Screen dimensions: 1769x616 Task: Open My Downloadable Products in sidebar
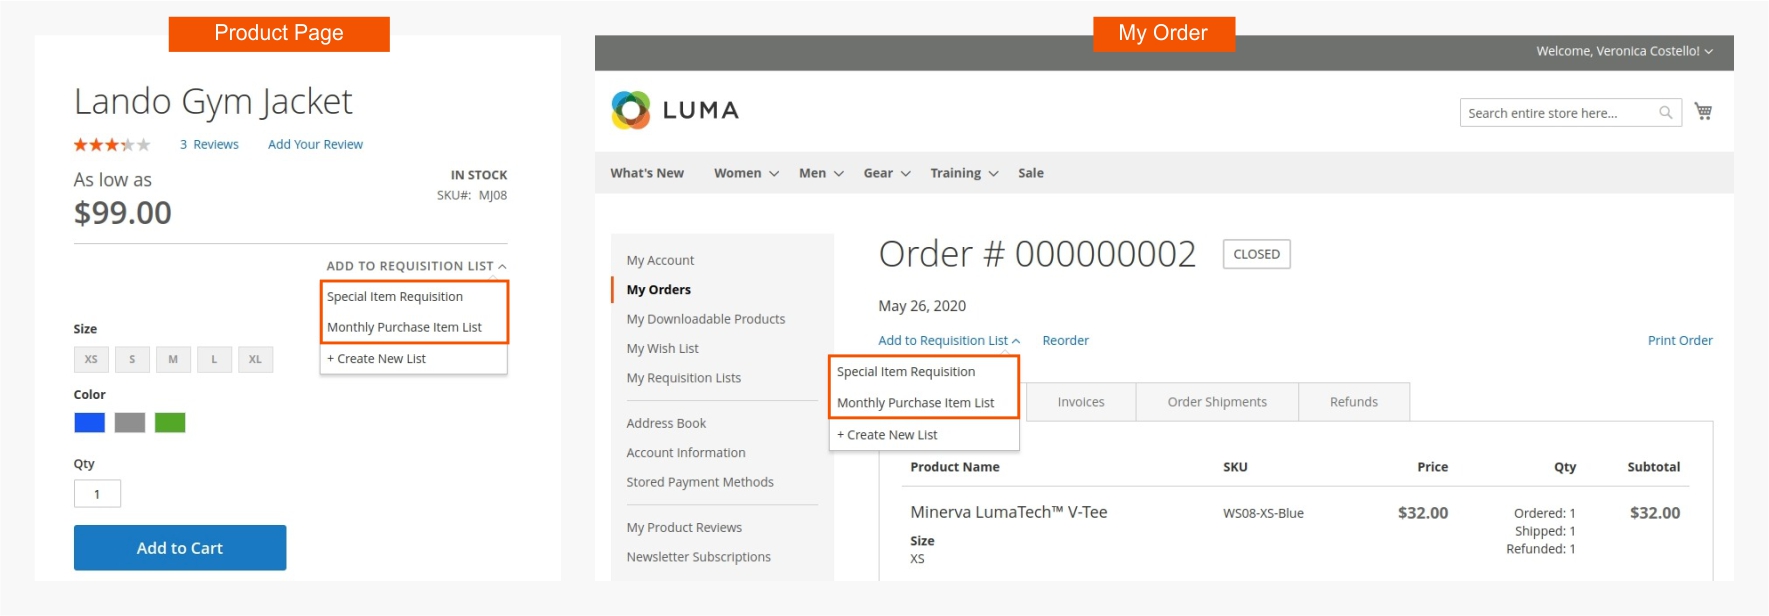click(x=705, y=319)
